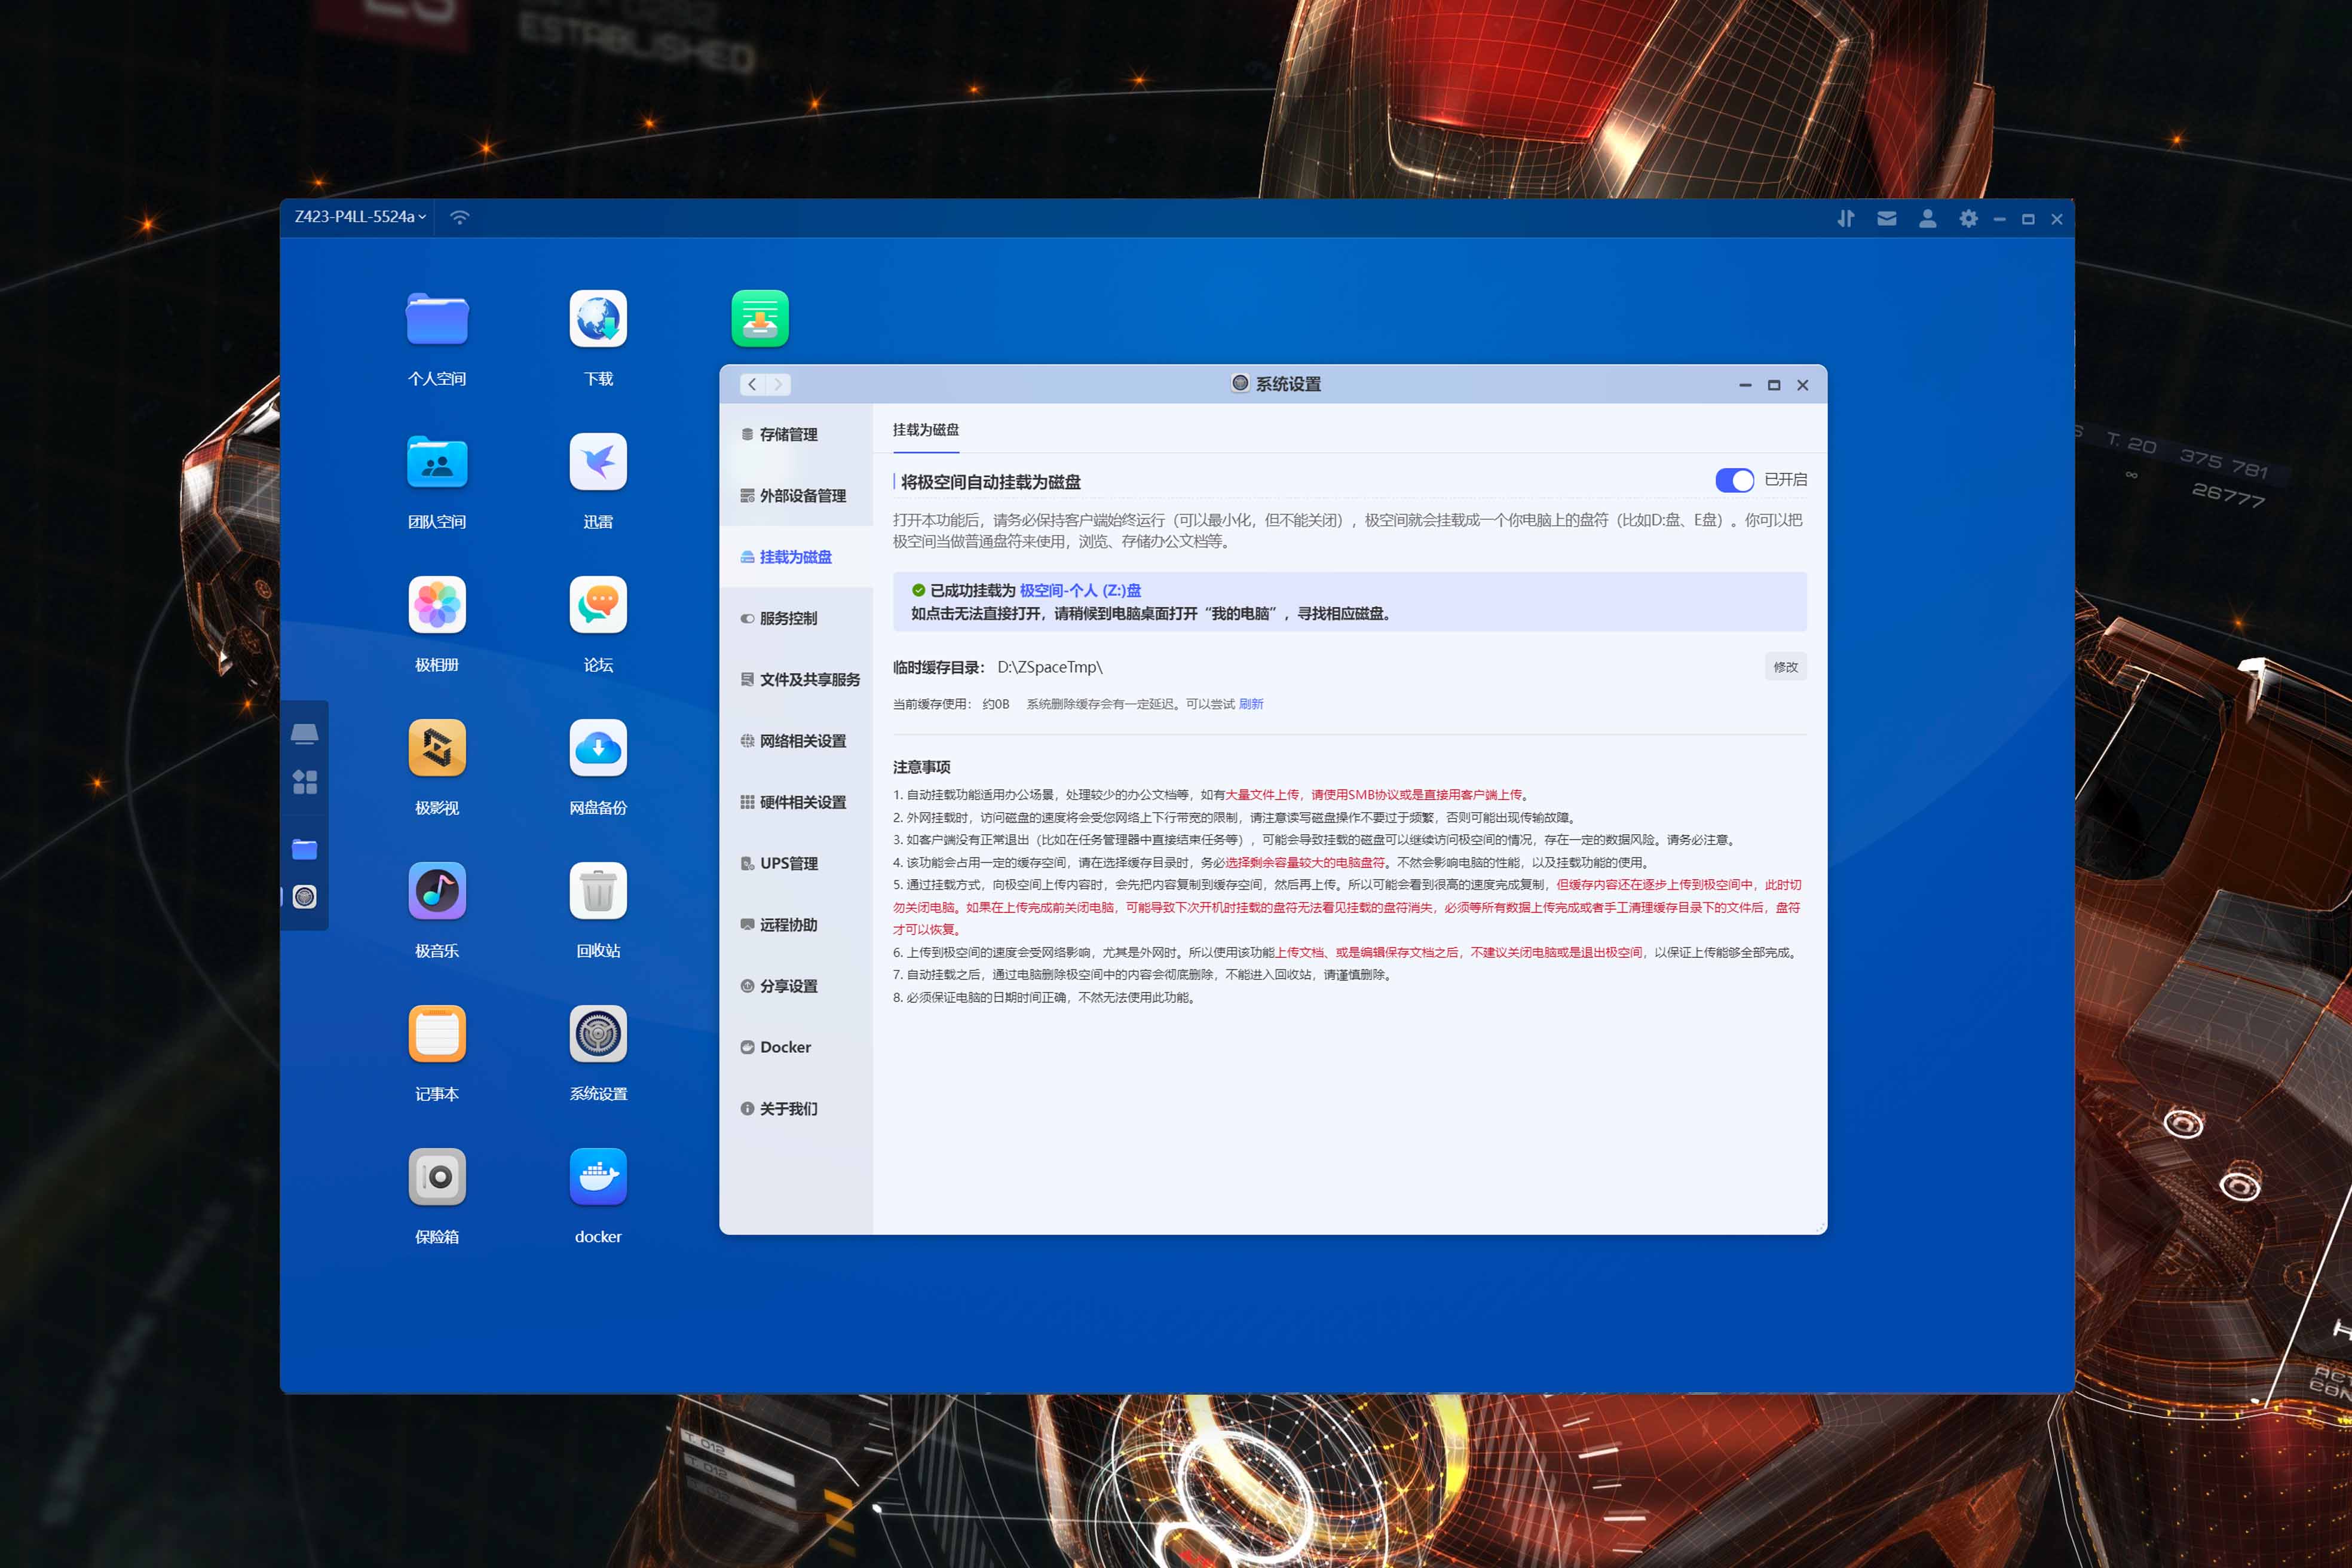
Task: Open the green download-tray app icon
Action: click(760, 319)
